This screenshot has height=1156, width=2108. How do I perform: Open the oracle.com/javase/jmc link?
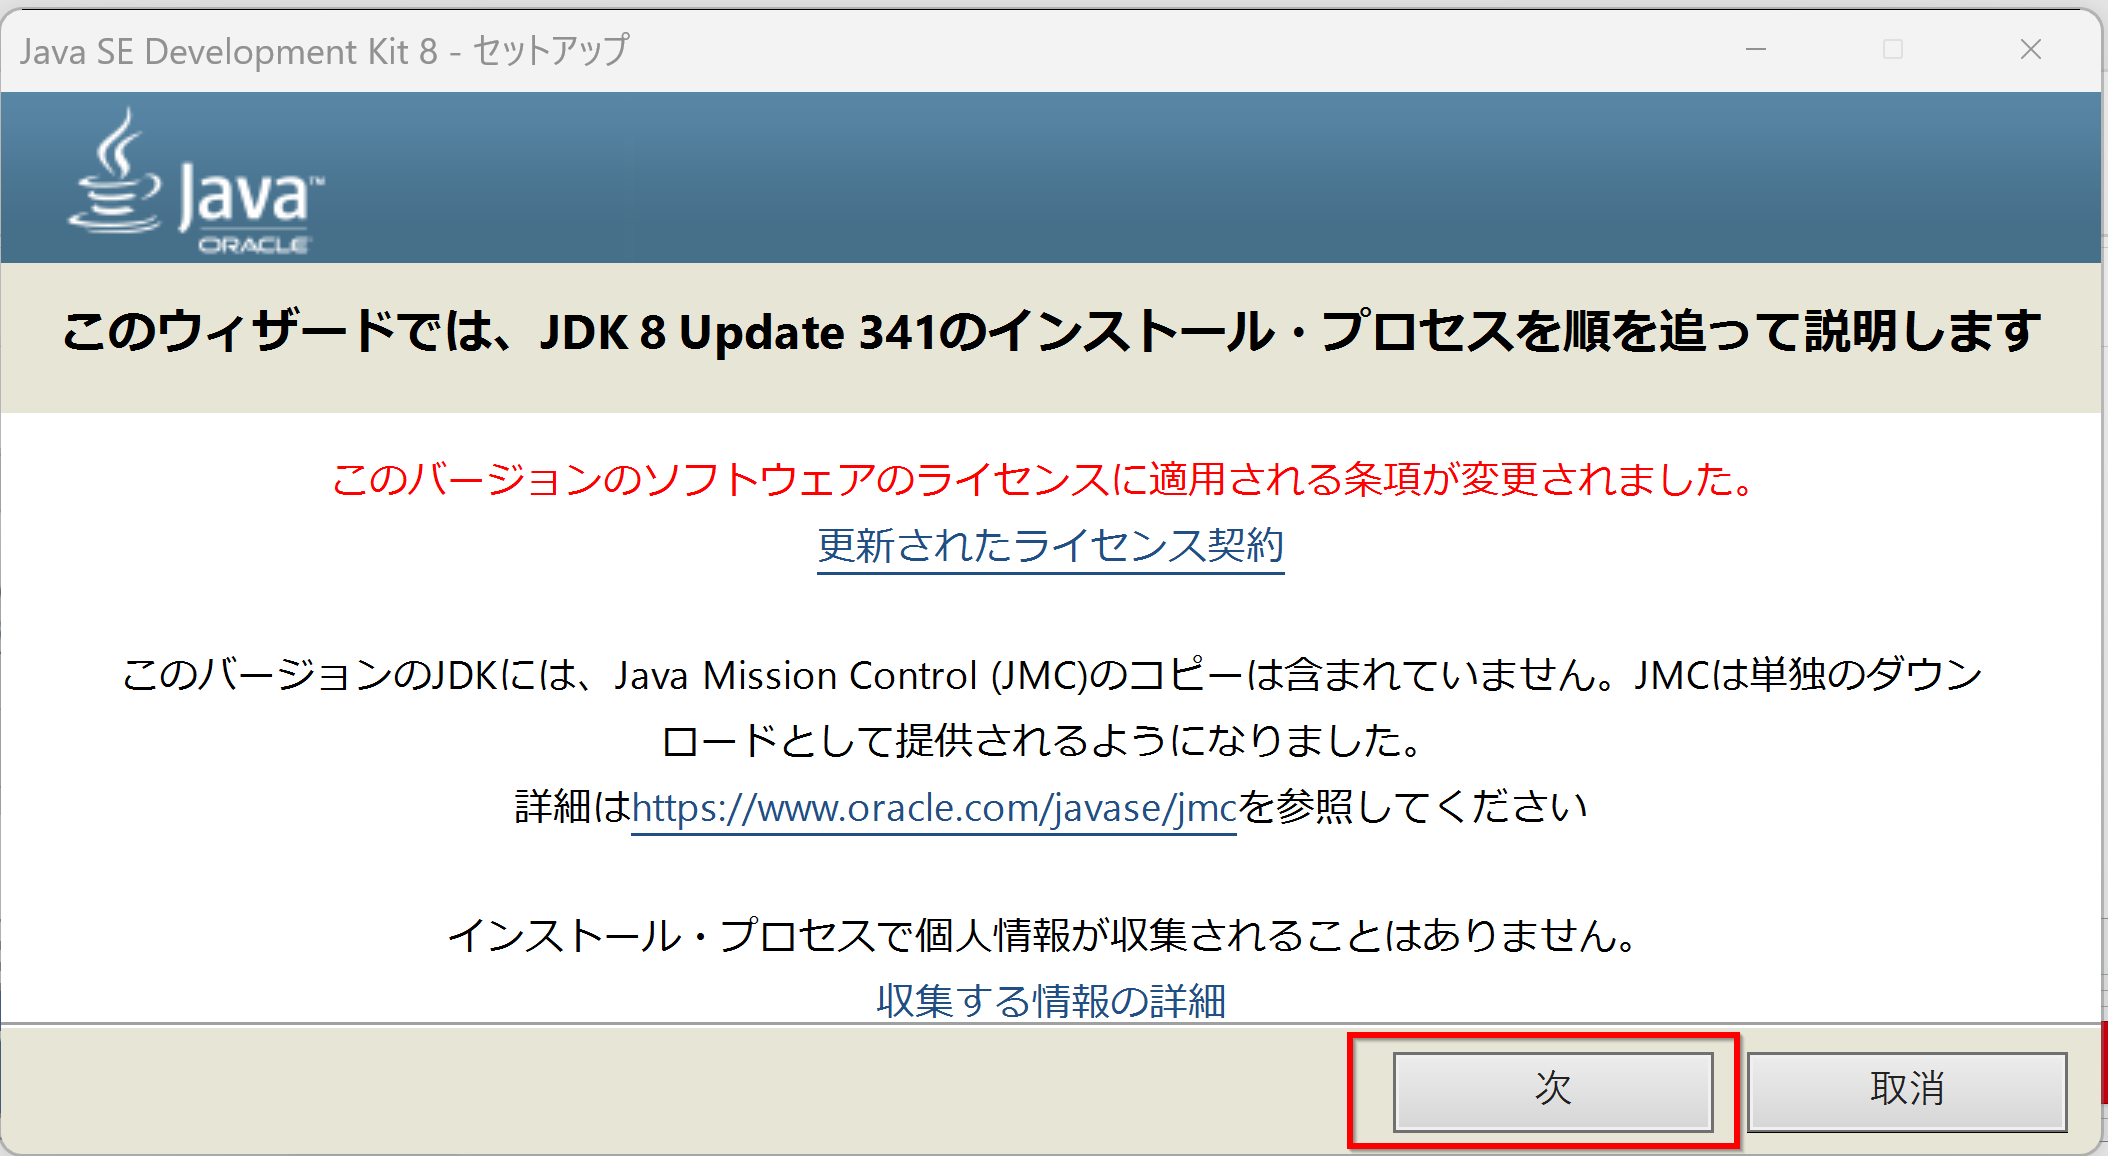[x=934, y=807]
